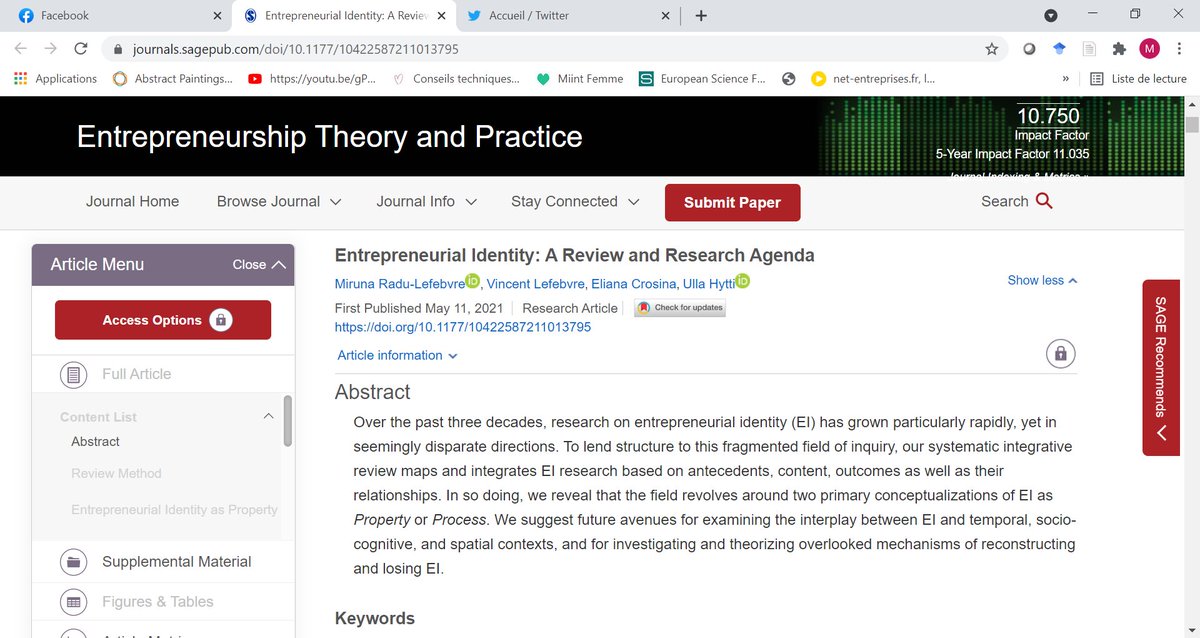Click the grey circle extension icon
The height and width of the screenshot is (638, 1200).
1029,48
